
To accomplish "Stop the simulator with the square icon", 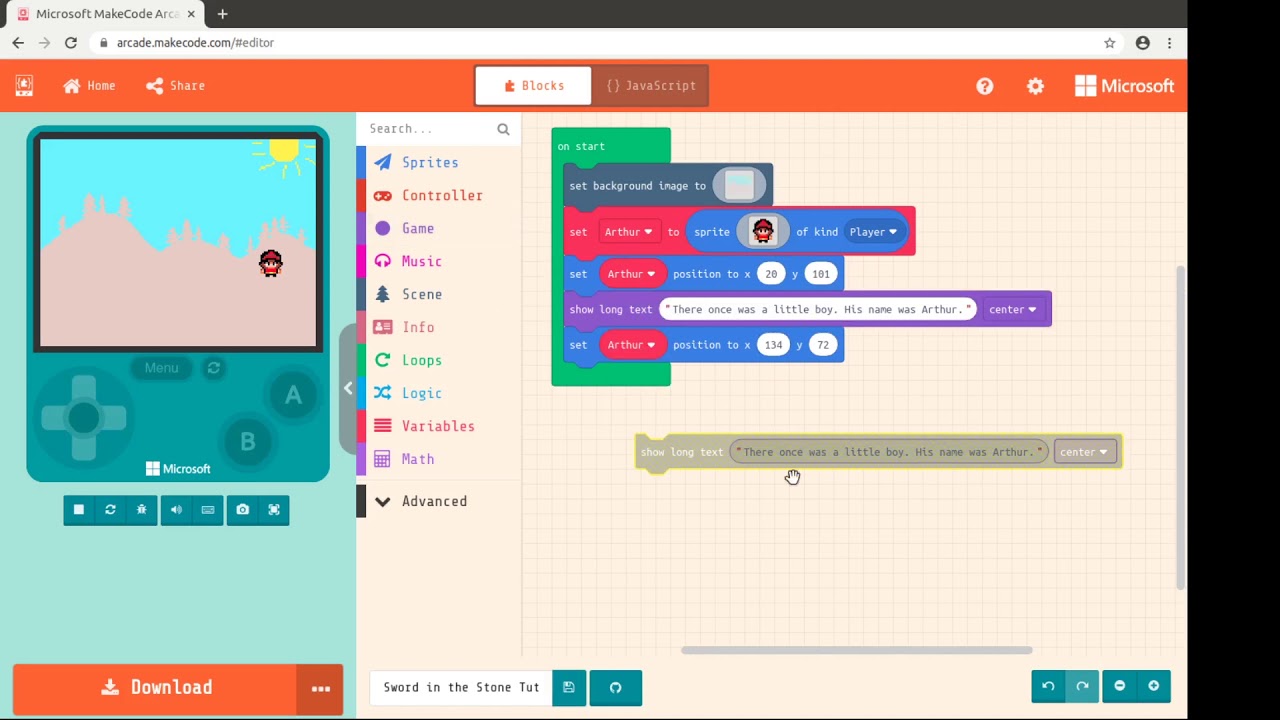I will tap(79, 510).
